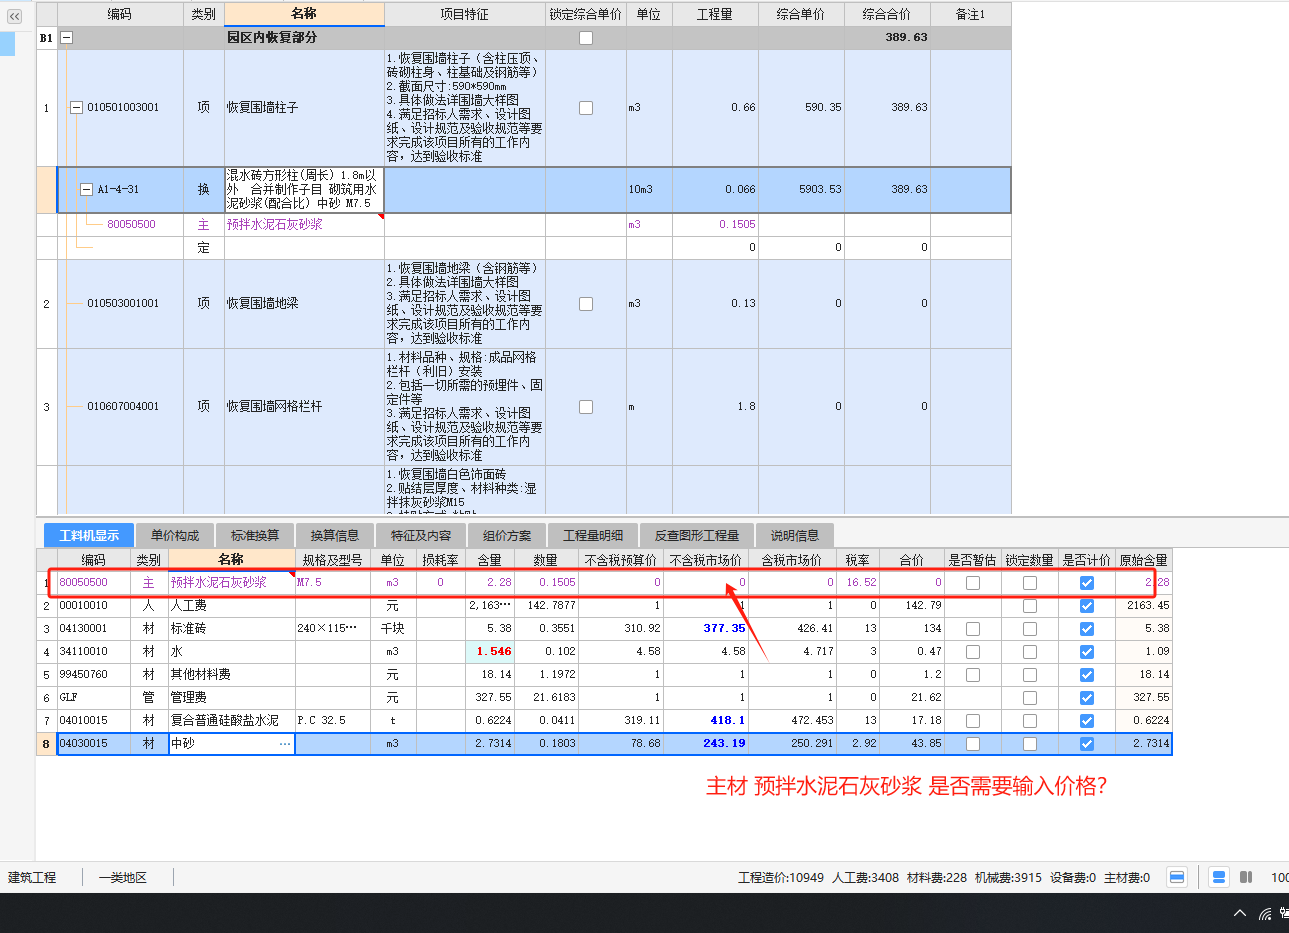Click the 综合合价 column header in upper table
1289x933 pixels.
(x=887, y=14)
